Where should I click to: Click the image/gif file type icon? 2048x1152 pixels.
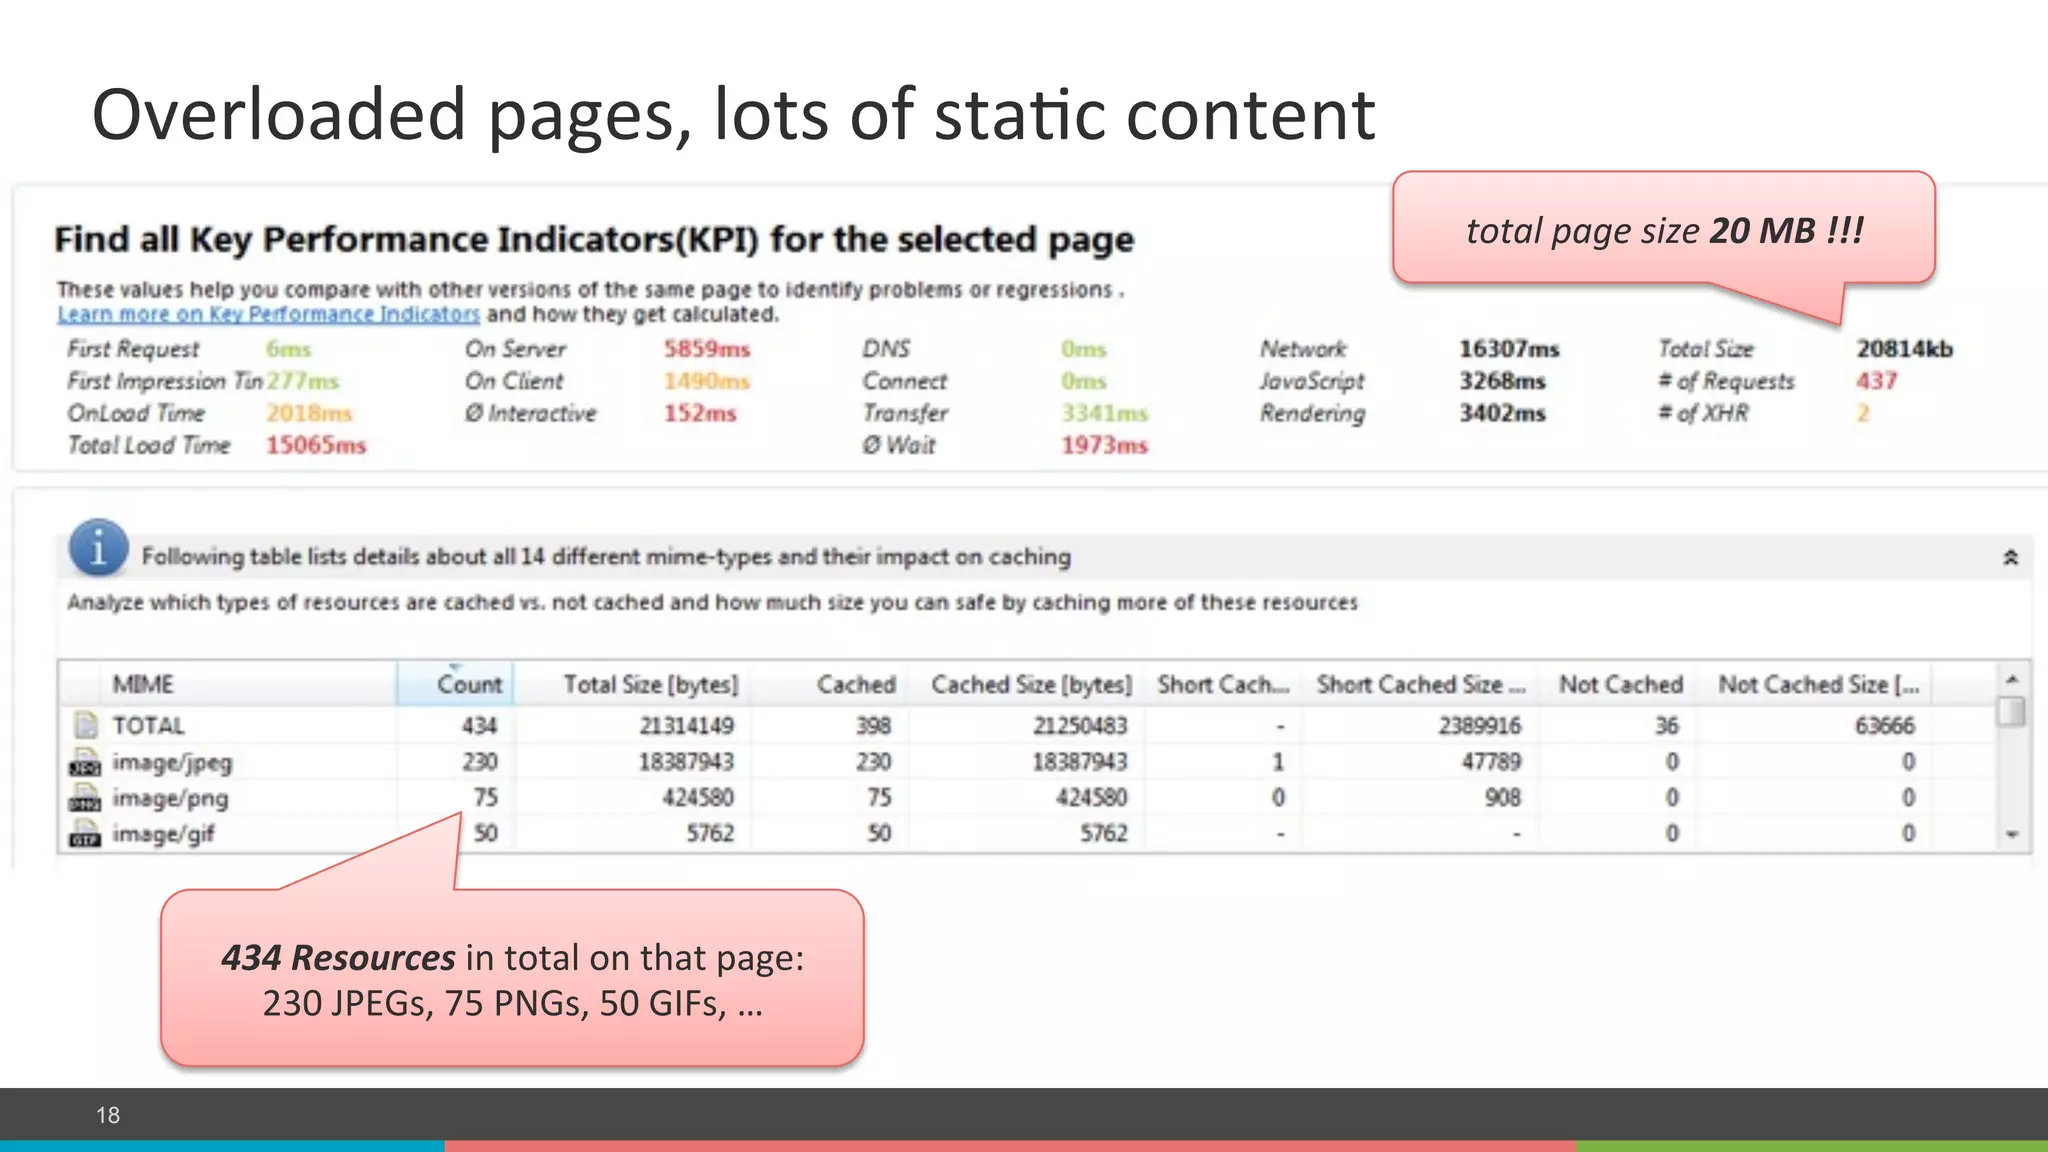pos(85,834)
